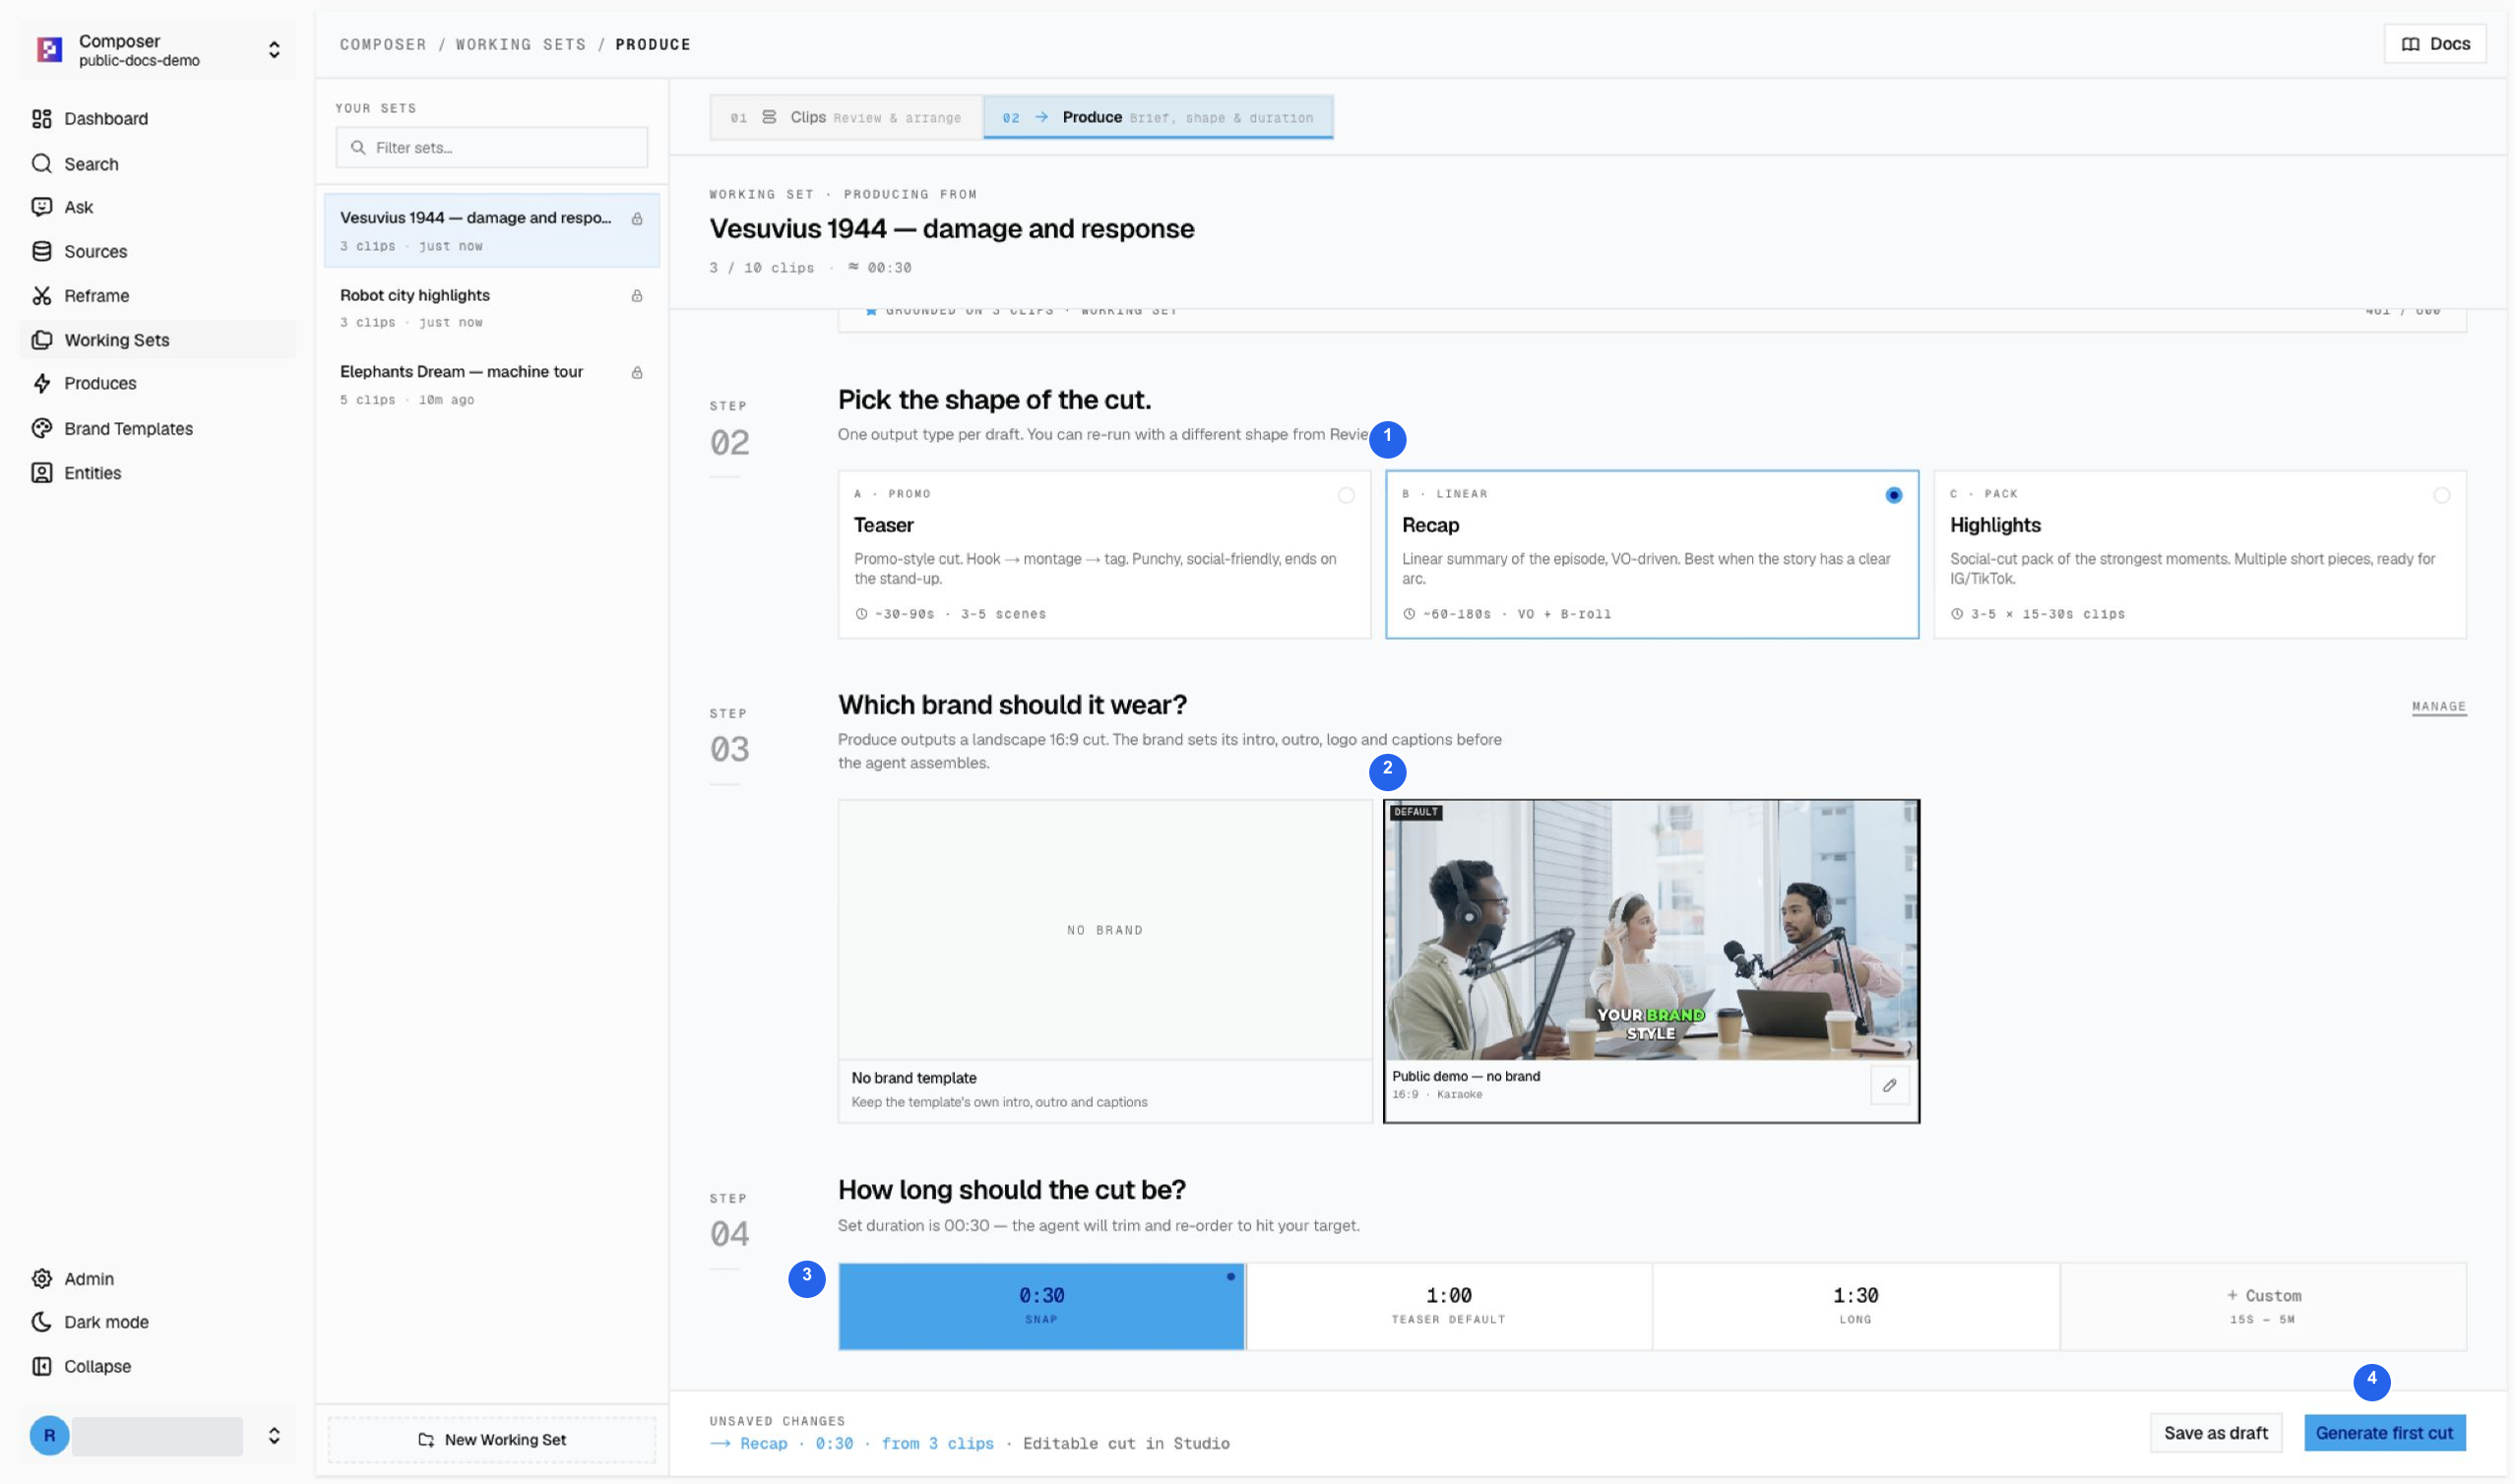The height and width of the screenshot is (1484, 2515).
Task: Click the lock icon on Elephants Dream set
Action: [637, 373]
